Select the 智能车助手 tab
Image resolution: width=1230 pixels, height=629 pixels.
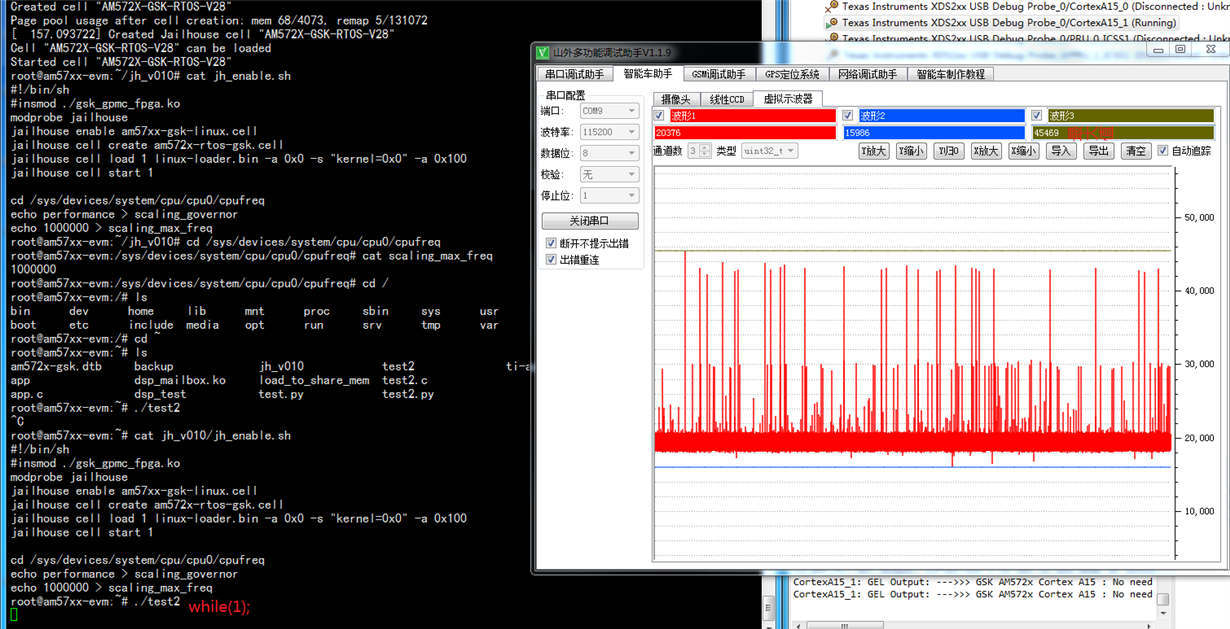[648, 73]
